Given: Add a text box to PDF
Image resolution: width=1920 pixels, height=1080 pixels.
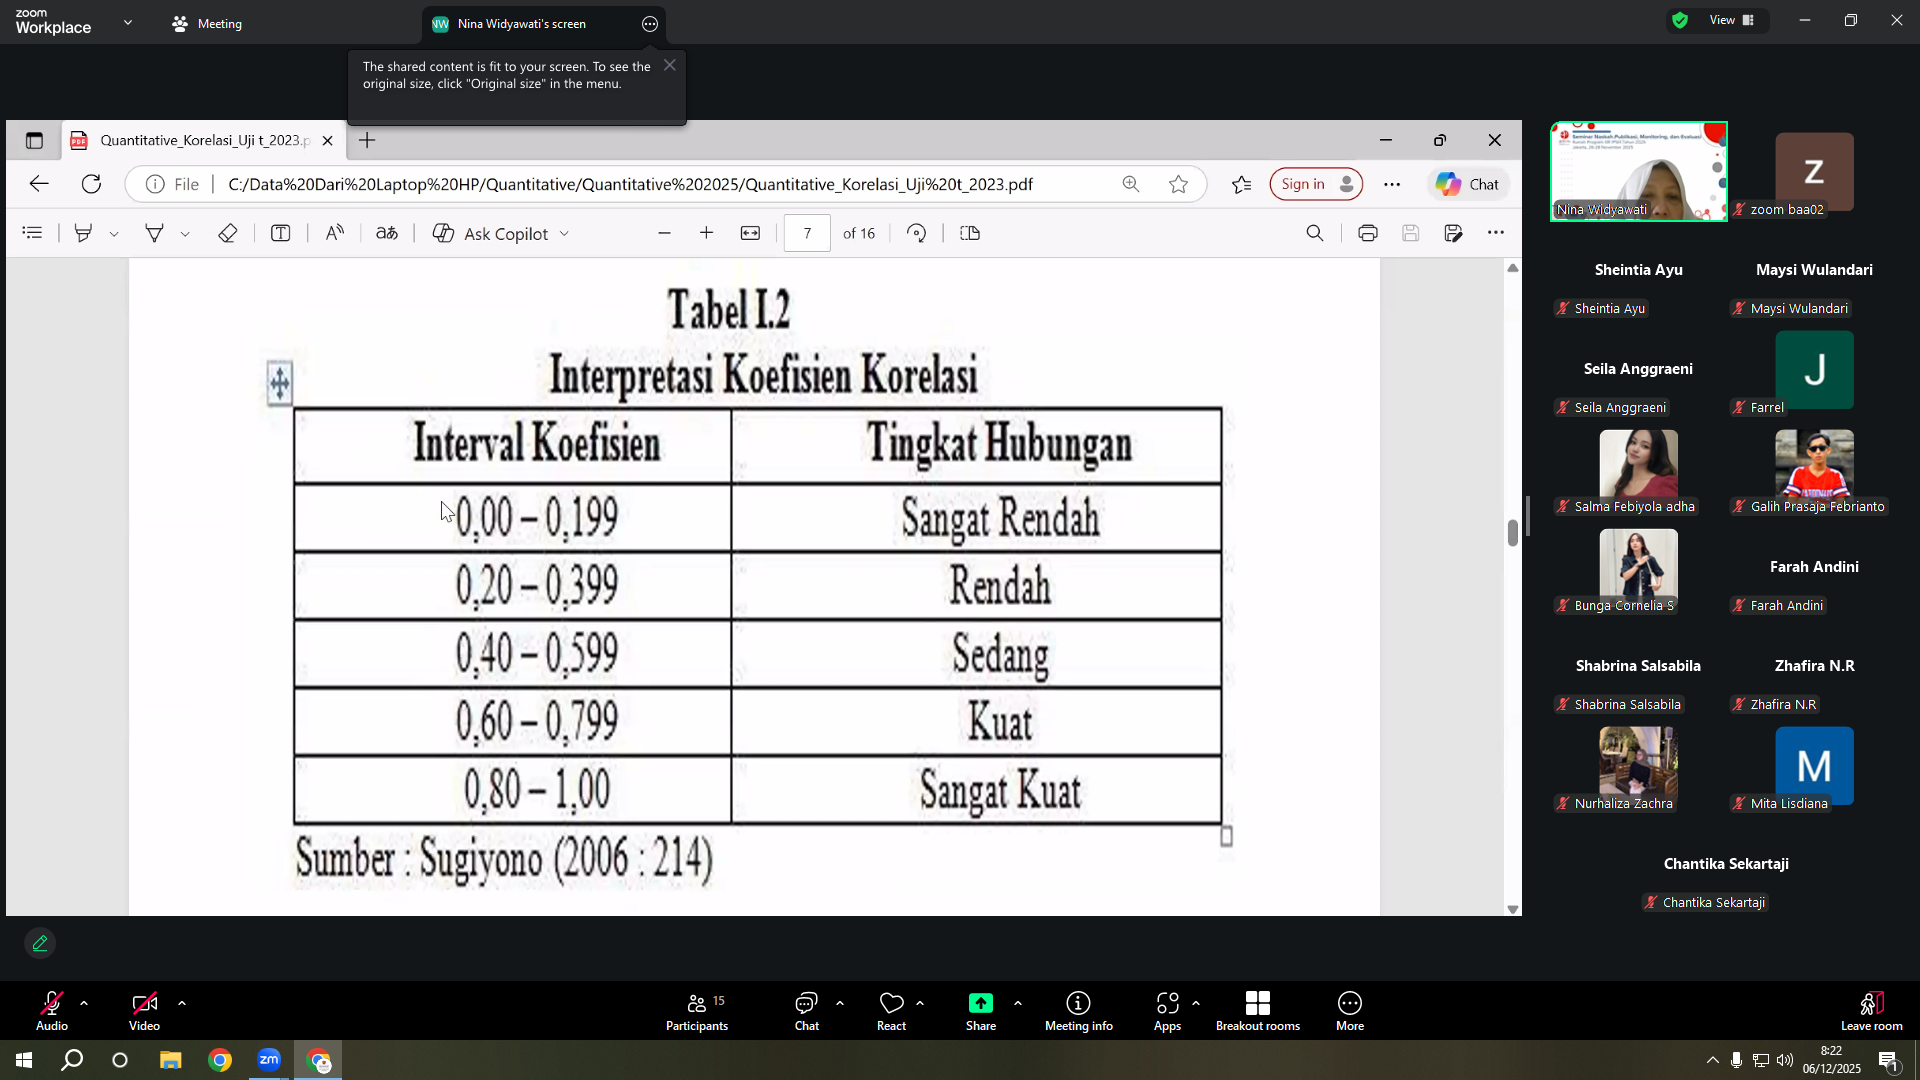Looking at the screenshot, I should pyautogui.click(x=281, y=233).
